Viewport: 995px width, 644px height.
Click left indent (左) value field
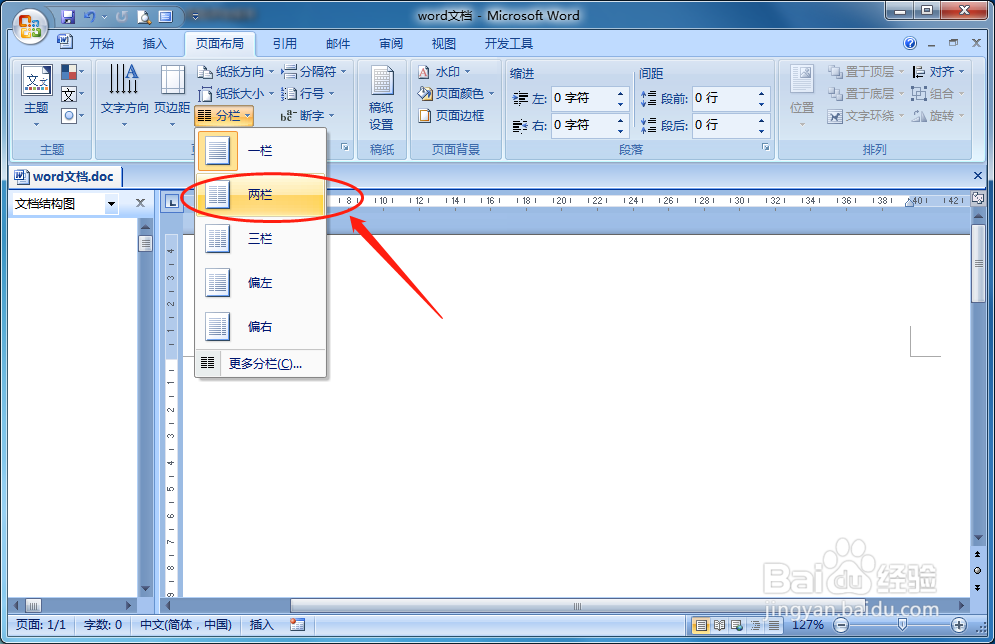[582, 98]
